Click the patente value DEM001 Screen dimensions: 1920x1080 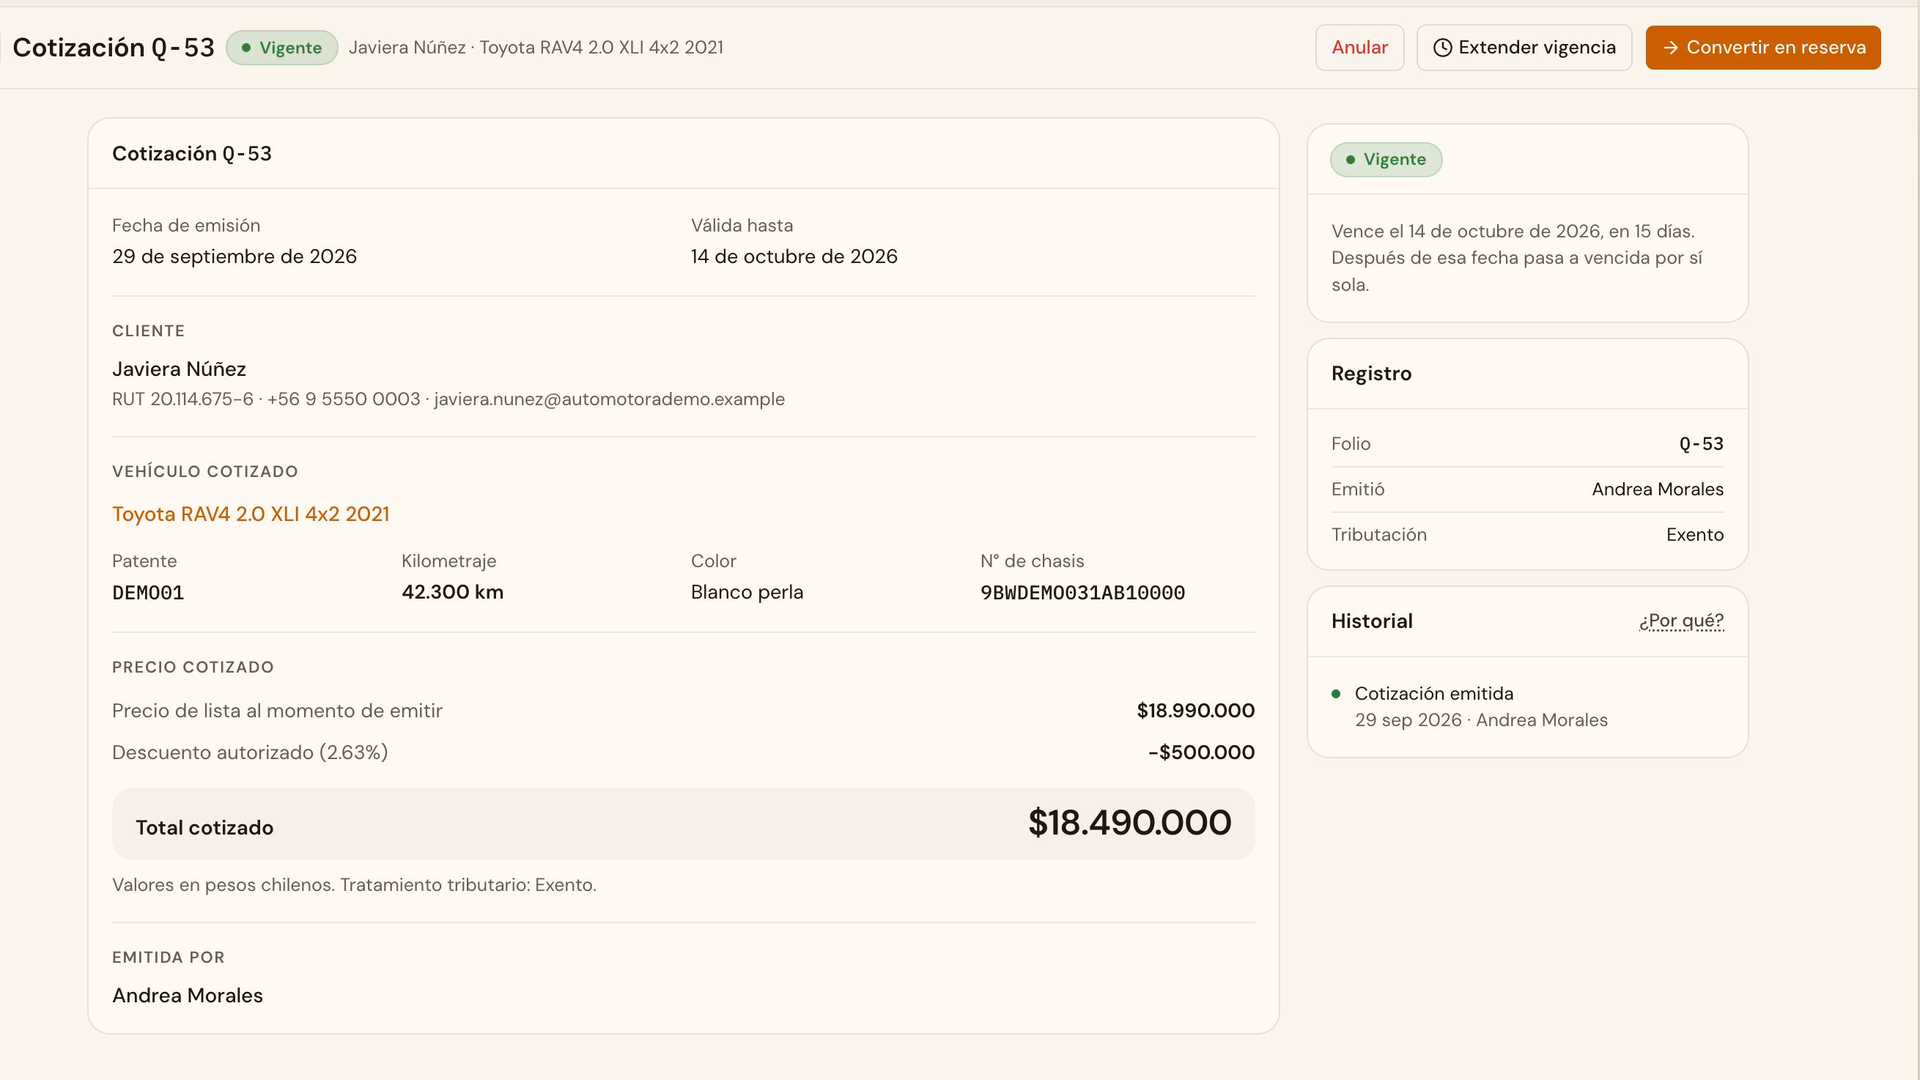[x=148, y=593]
